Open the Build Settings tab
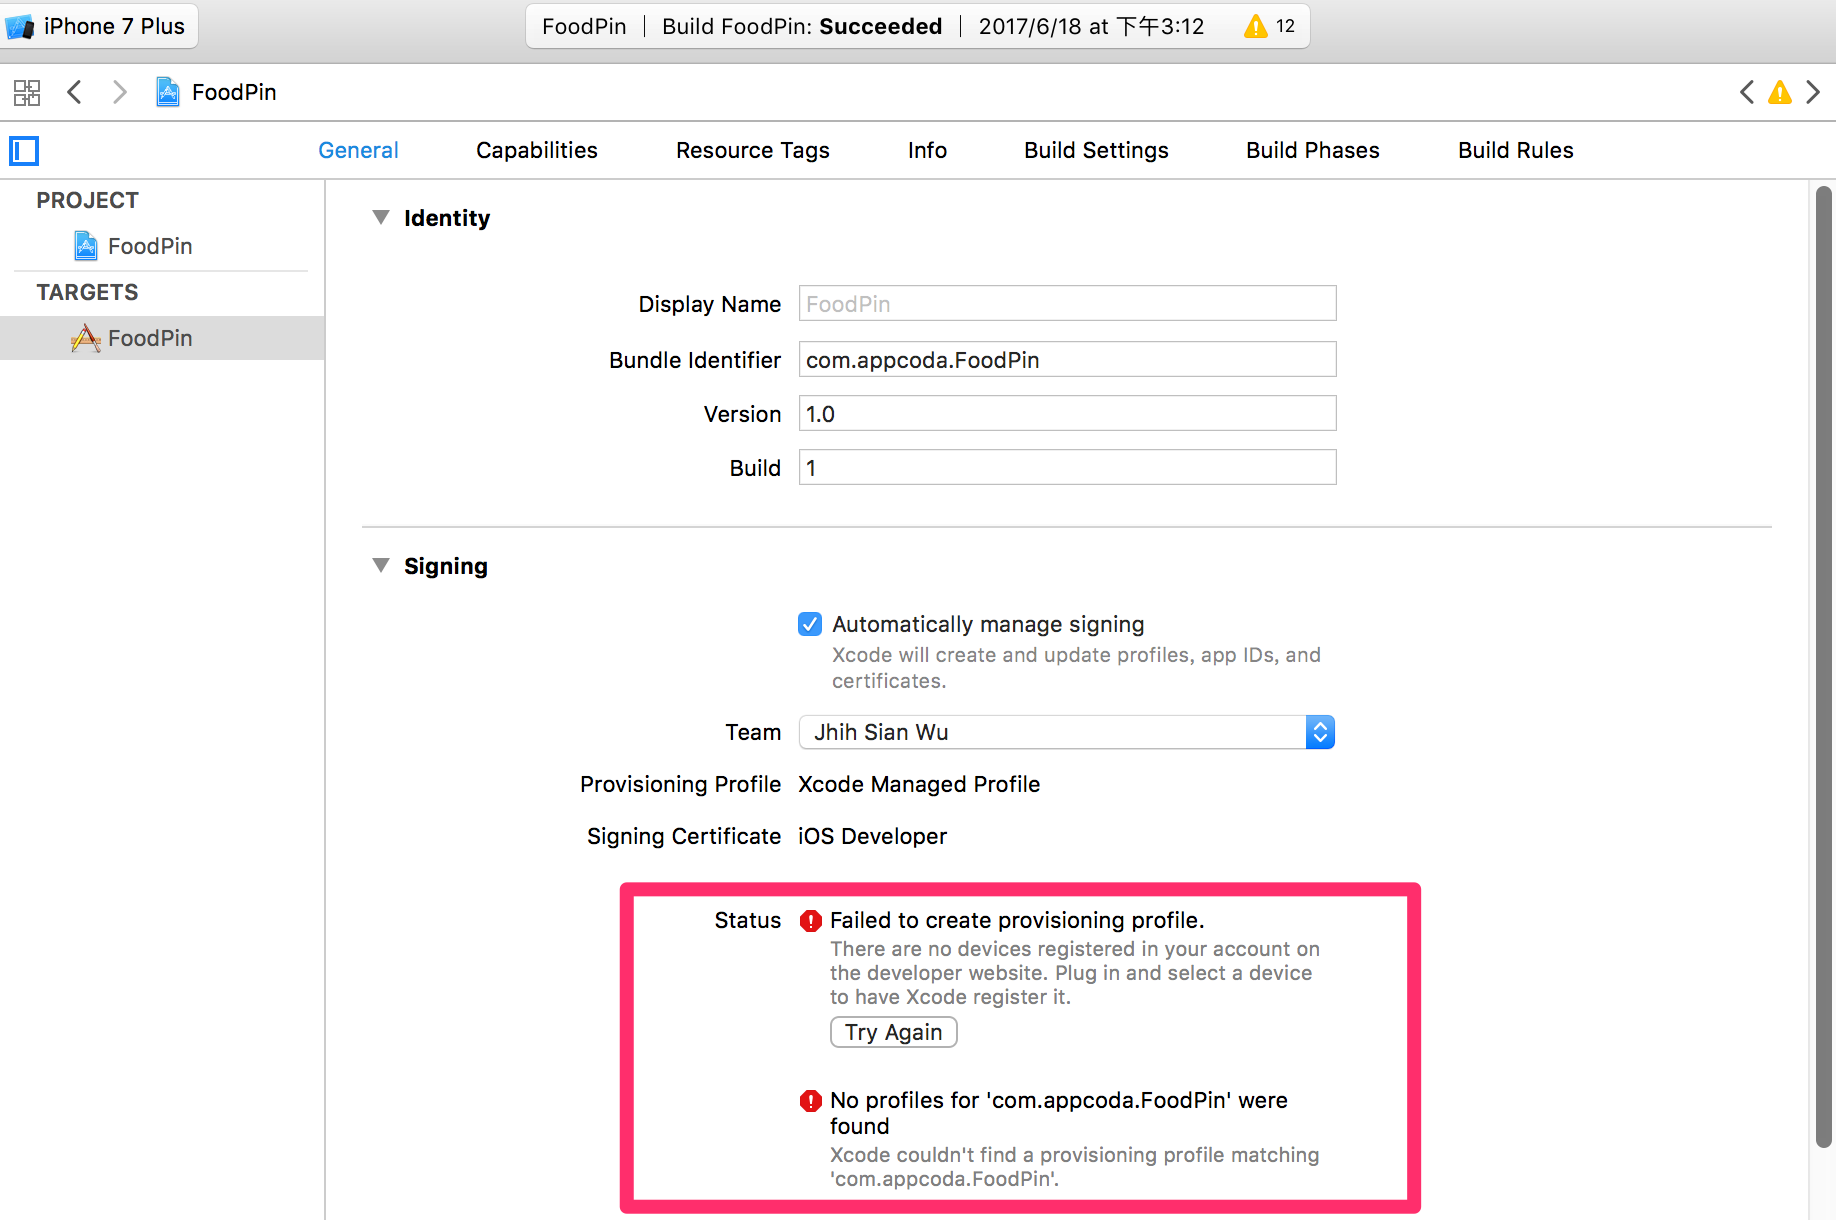1836x1220 pixels. (1096, 150)
